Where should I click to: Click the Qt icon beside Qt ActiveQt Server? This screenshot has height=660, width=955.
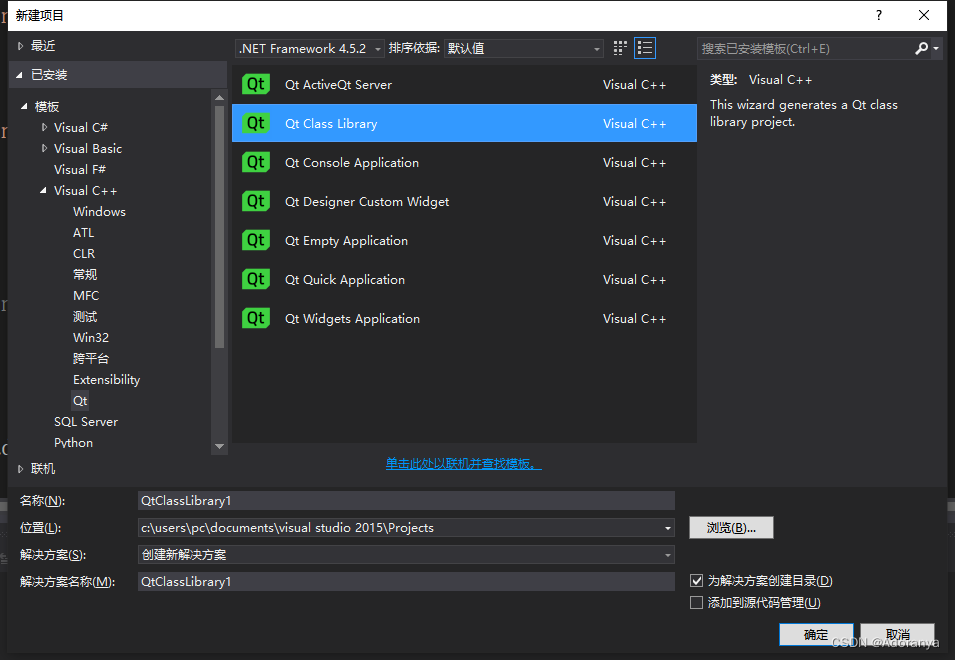click(x=256, y=84)
